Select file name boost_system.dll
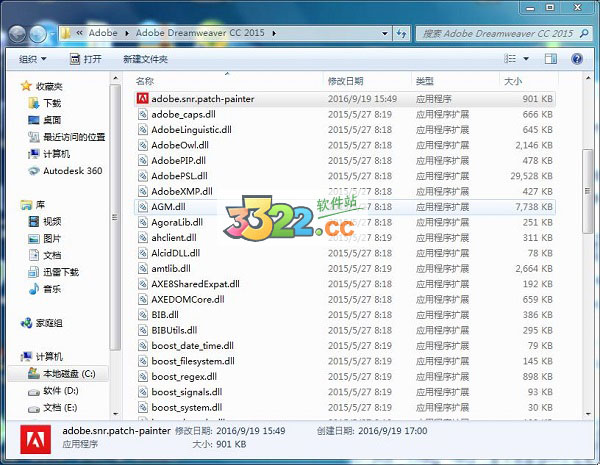The image size is (600, 465). point(187,408)
